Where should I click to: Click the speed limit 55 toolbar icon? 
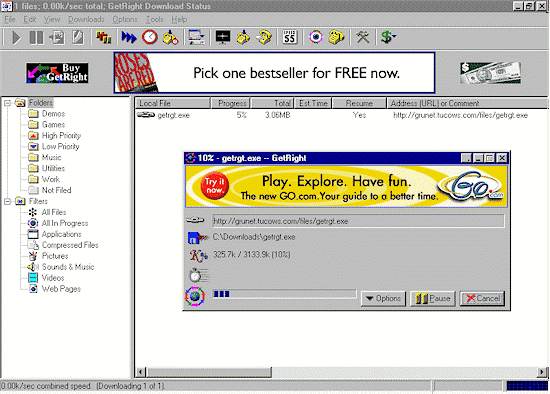290,37
